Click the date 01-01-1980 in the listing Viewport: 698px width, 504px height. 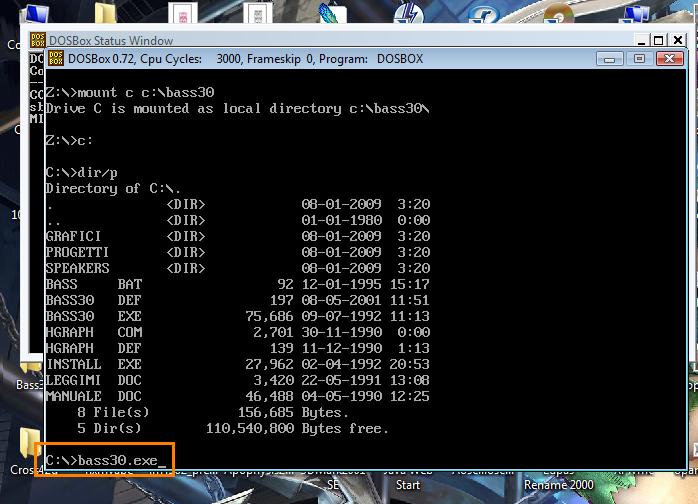341,220
